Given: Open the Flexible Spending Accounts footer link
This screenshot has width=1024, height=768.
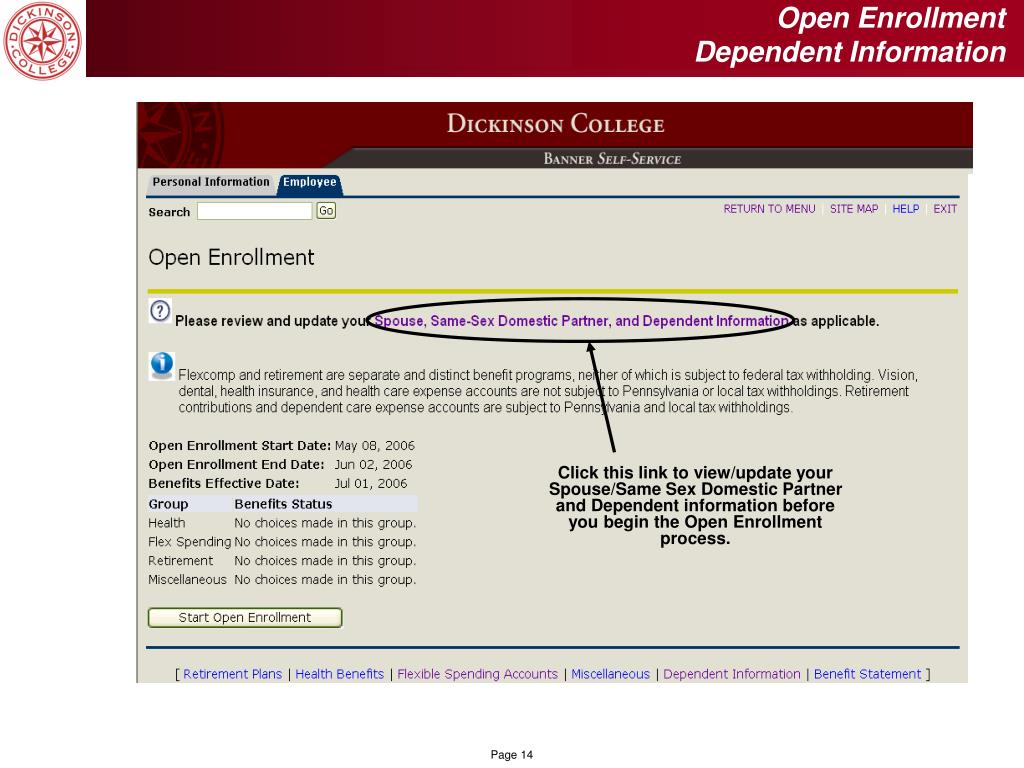Looking at the screenshot, I should click(477, 674).
